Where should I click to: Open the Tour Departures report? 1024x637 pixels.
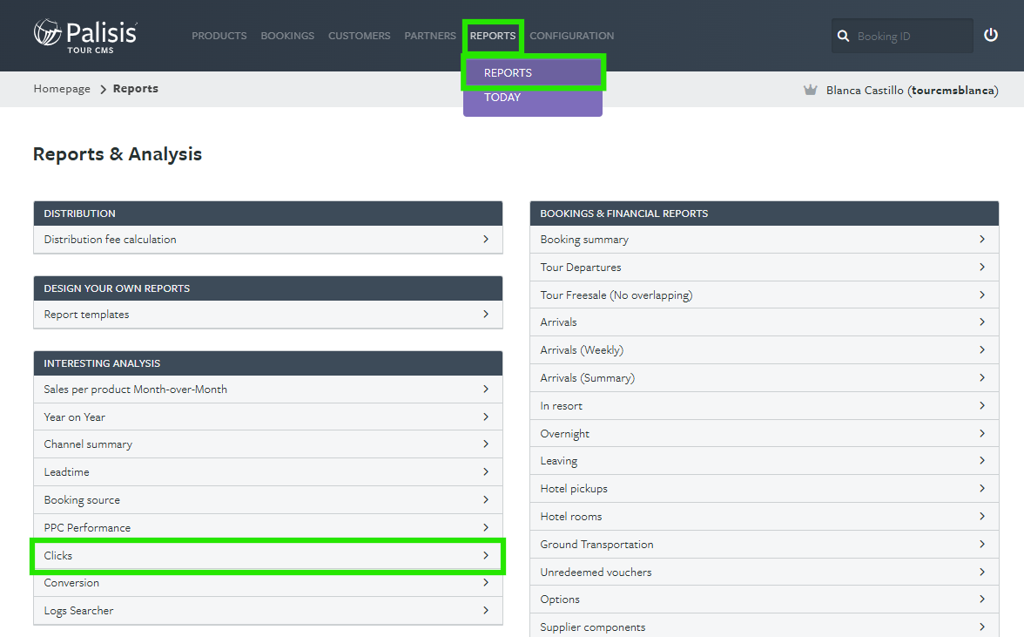pos(764,267)
